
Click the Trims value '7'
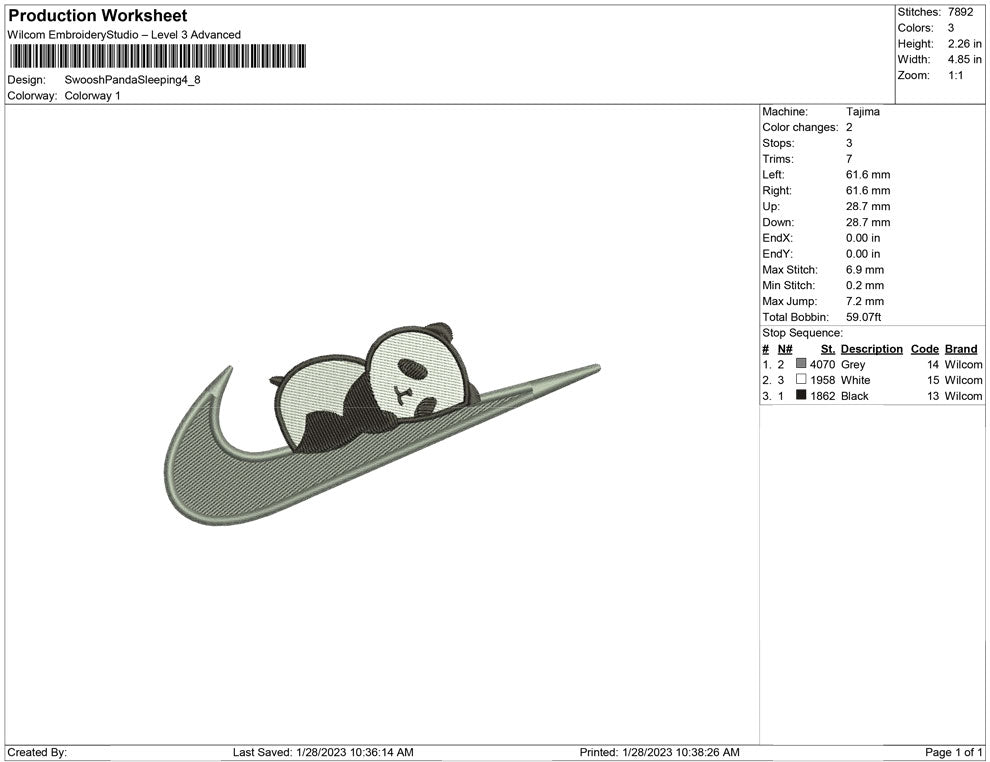[849, 158]
